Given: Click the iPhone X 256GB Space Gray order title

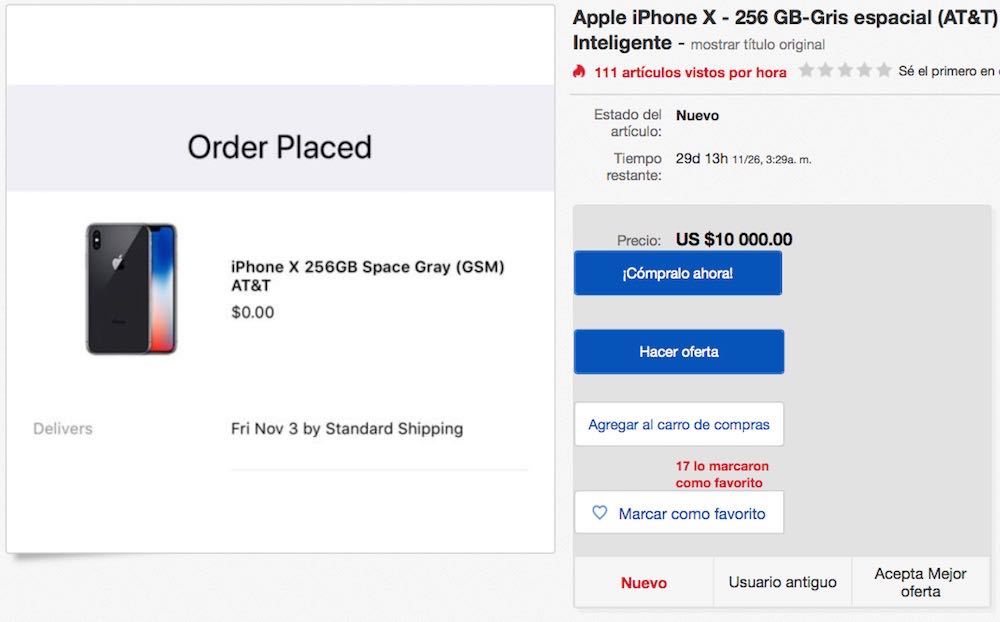Looking at the screenshot, I should click(367, 276).
